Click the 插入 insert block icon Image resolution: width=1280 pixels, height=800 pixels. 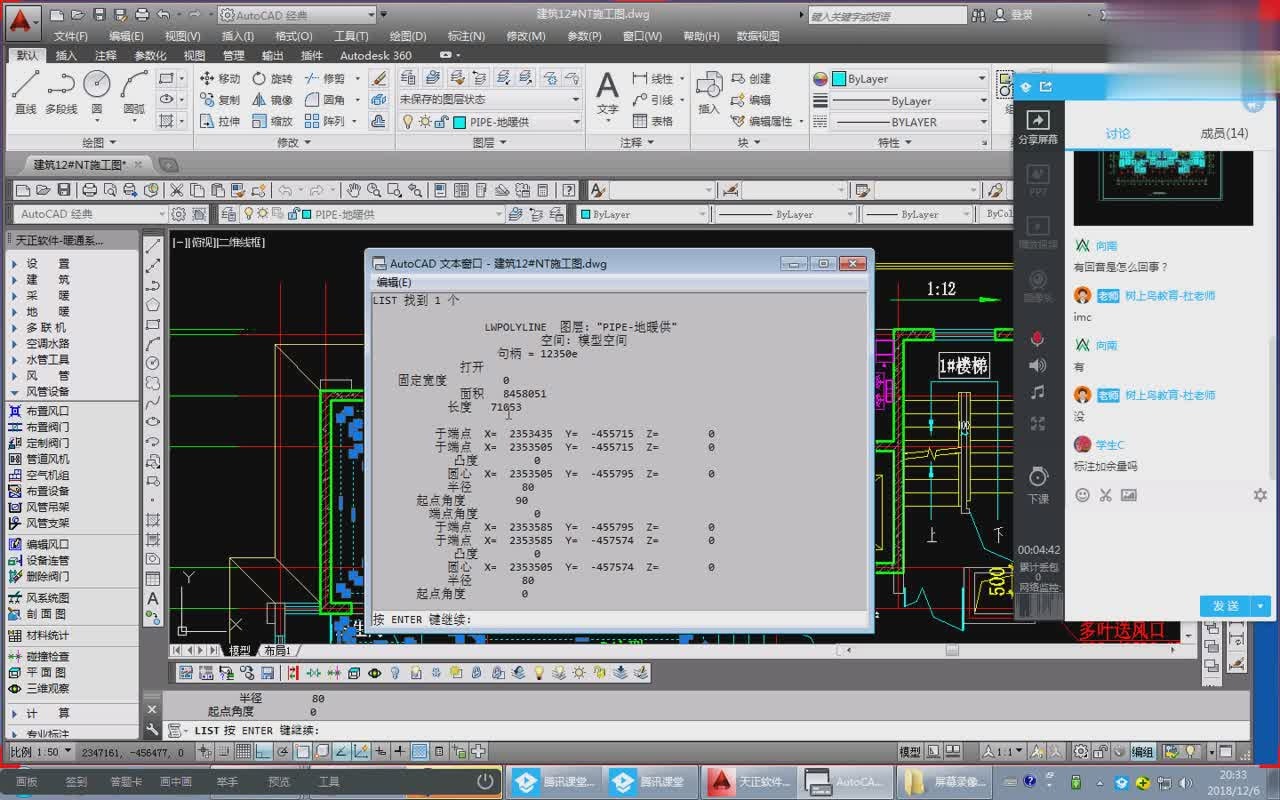tap(709, 93)
